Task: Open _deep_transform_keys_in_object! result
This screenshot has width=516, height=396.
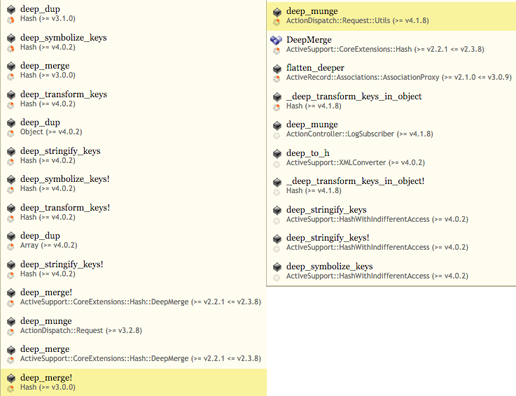Action: 355,181
